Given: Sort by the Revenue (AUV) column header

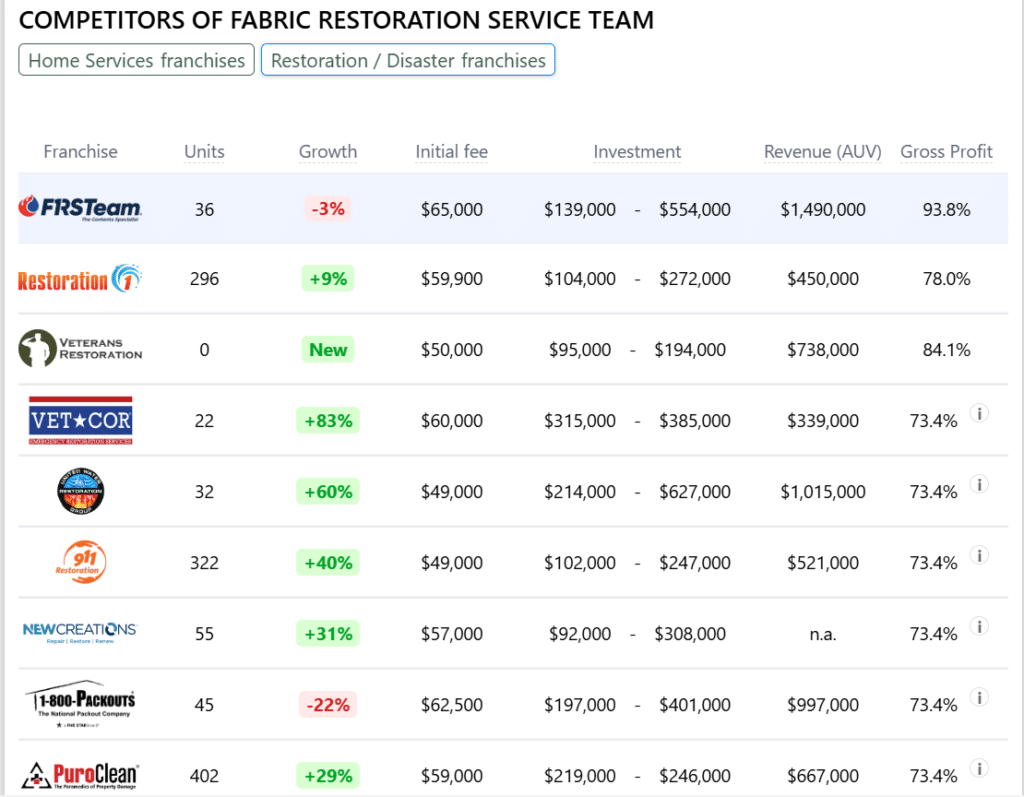Looking at the screenshot, I should [x=823, y=152].
